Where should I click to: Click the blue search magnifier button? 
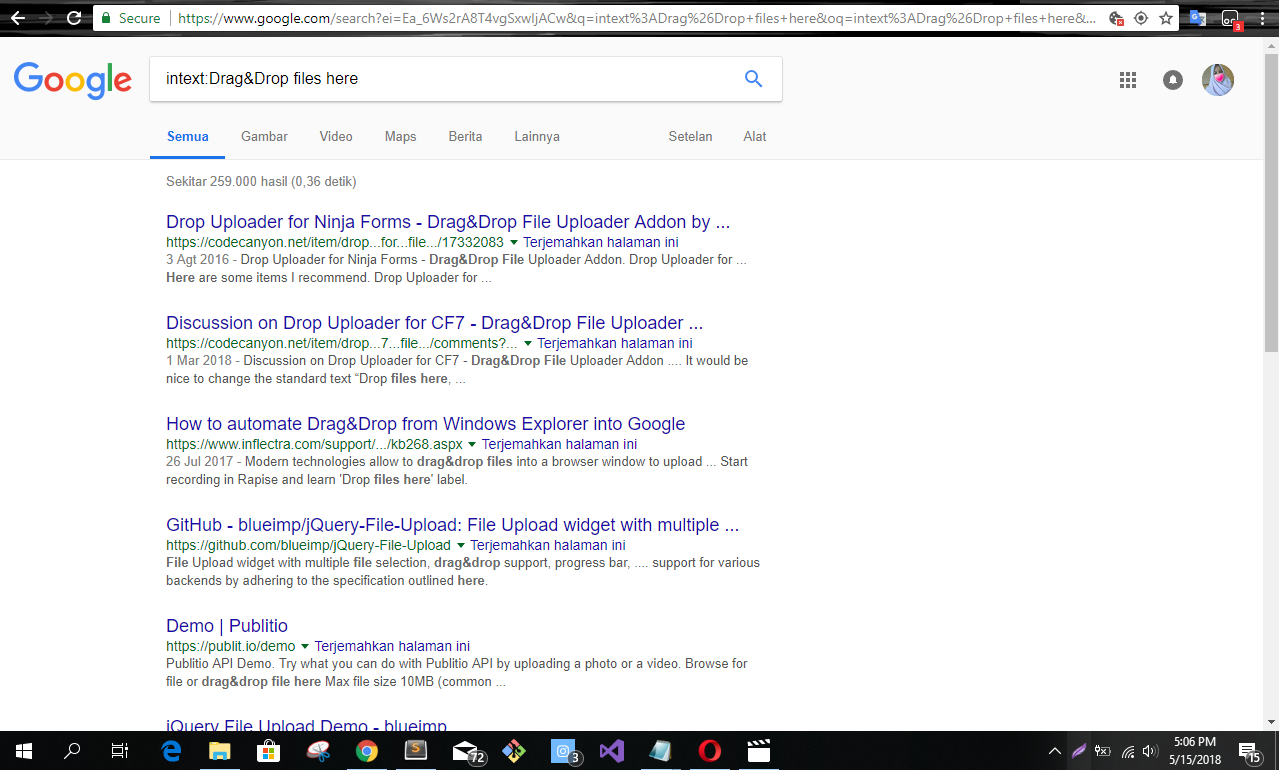pyautogui.click(x=753, y=79)
